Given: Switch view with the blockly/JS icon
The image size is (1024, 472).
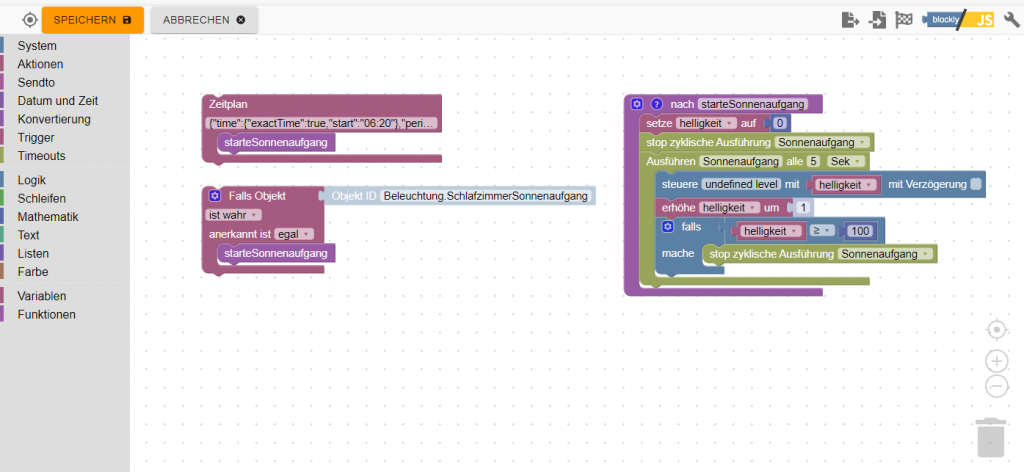Looking at the screenshot, I should [x=959, y=19].
